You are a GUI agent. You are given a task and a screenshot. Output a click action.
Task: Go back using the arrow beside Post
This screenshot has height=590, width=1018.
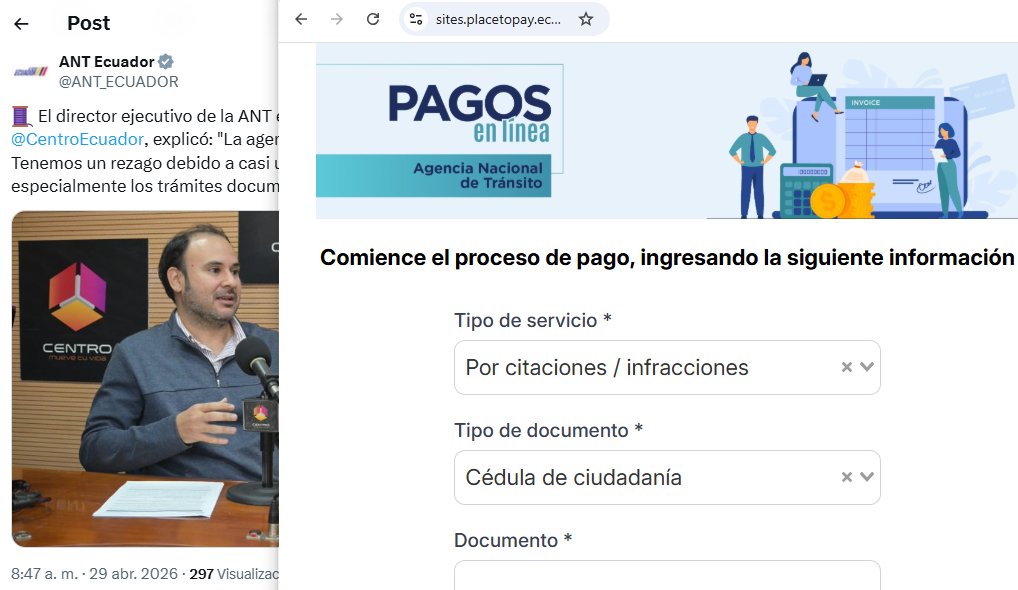pos(21,24)
